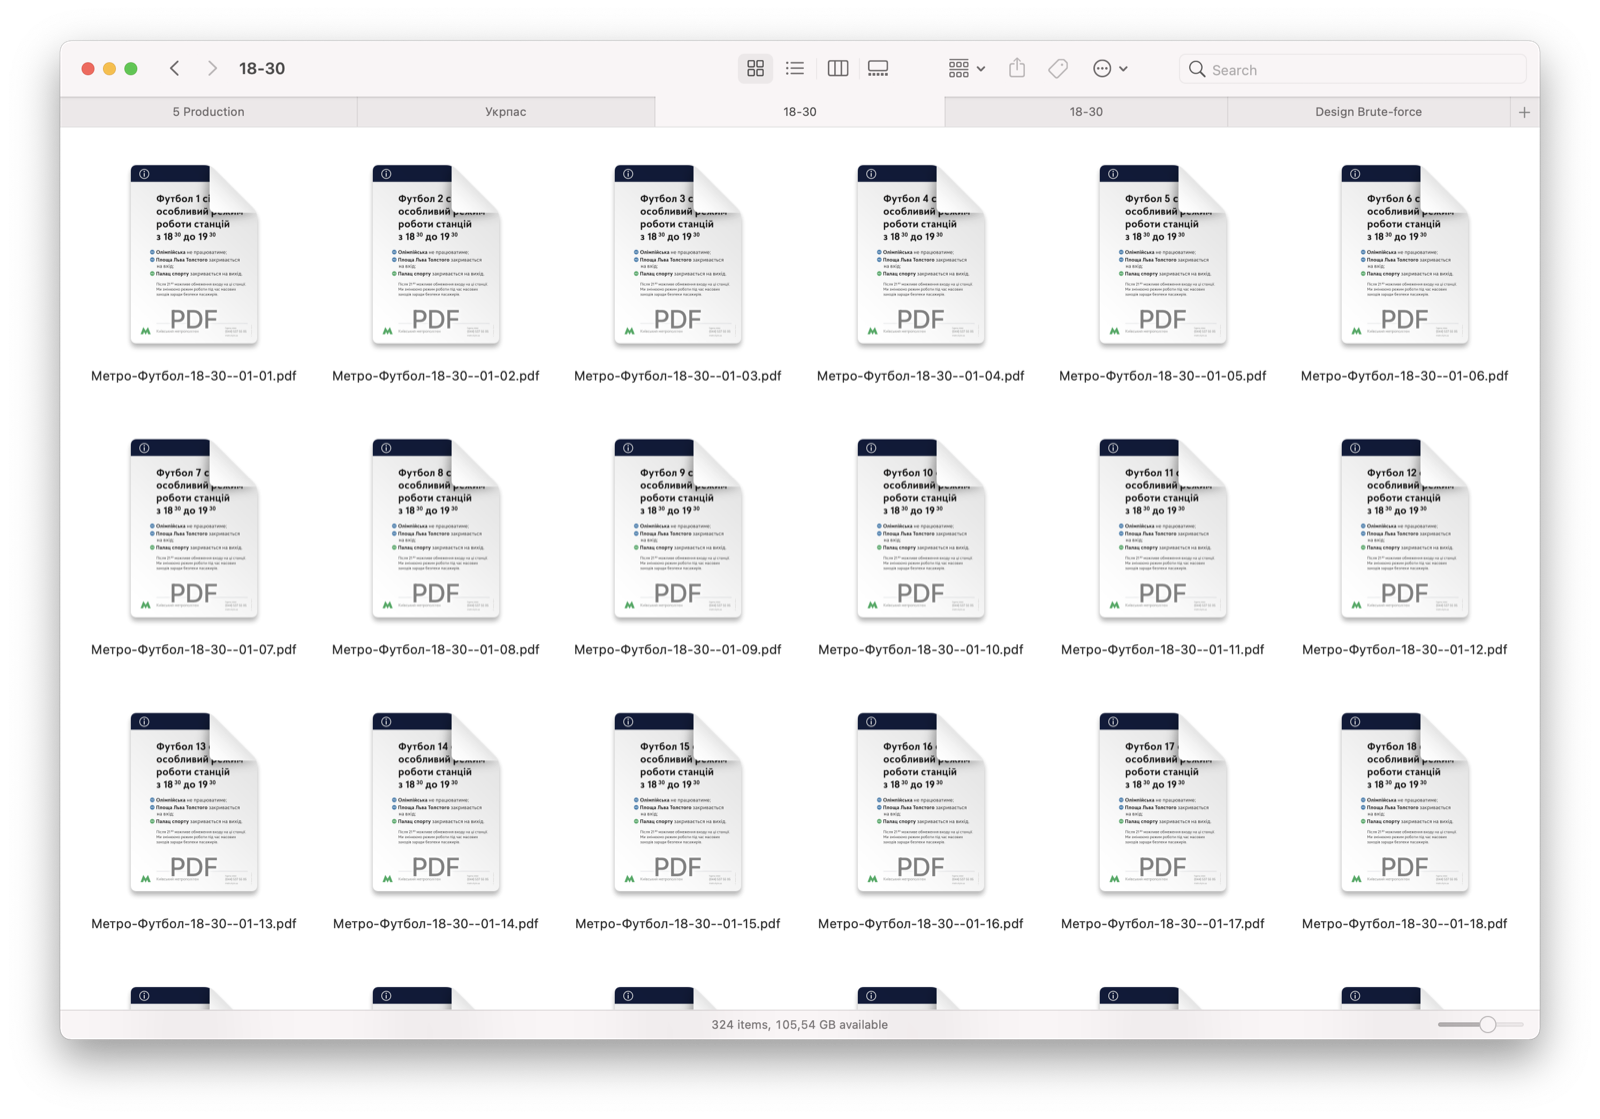The image size is (1600, 1119).
Task: Switch to list view
Action: 795,68
